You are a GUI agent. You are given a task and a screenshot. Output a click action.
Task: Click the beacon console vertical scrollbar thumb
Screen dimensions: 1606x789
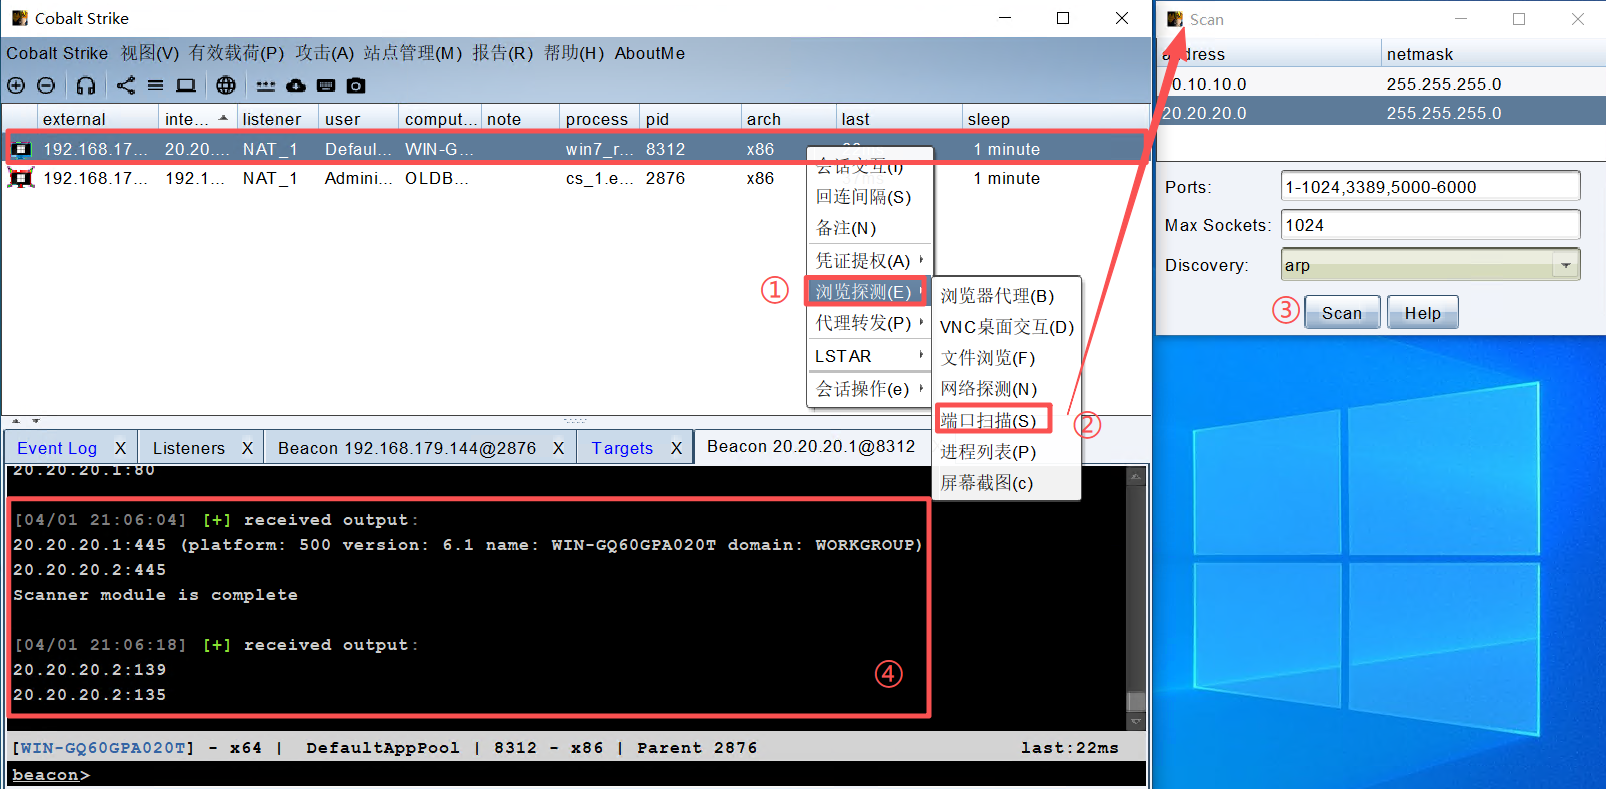pos(1136,700)
